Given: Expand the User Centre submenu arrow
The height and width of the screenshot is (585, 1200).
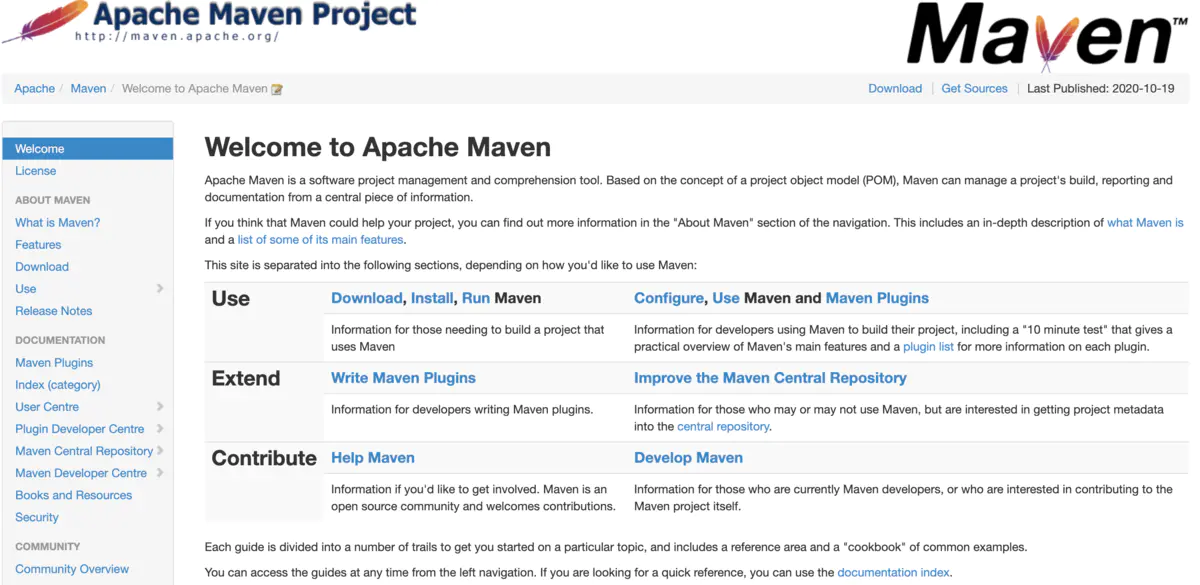Looking at the screenshot, I should (x=160, y=407).
